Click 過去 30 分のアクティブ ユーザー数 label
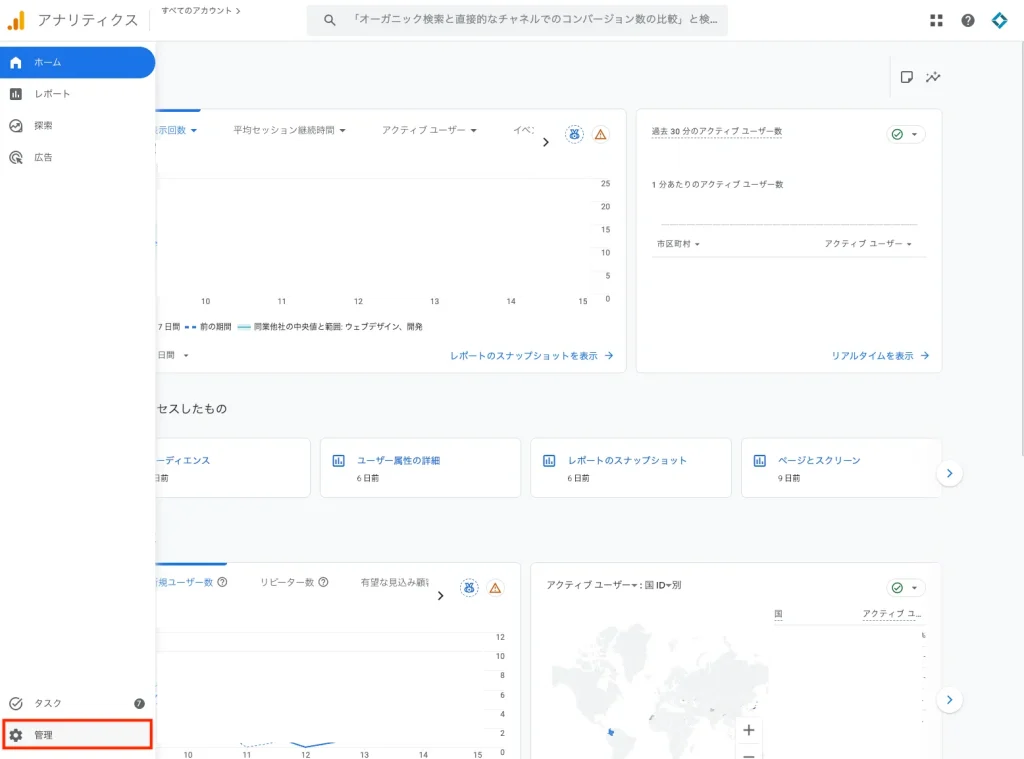1024x759 pixels. click(716, 131)
